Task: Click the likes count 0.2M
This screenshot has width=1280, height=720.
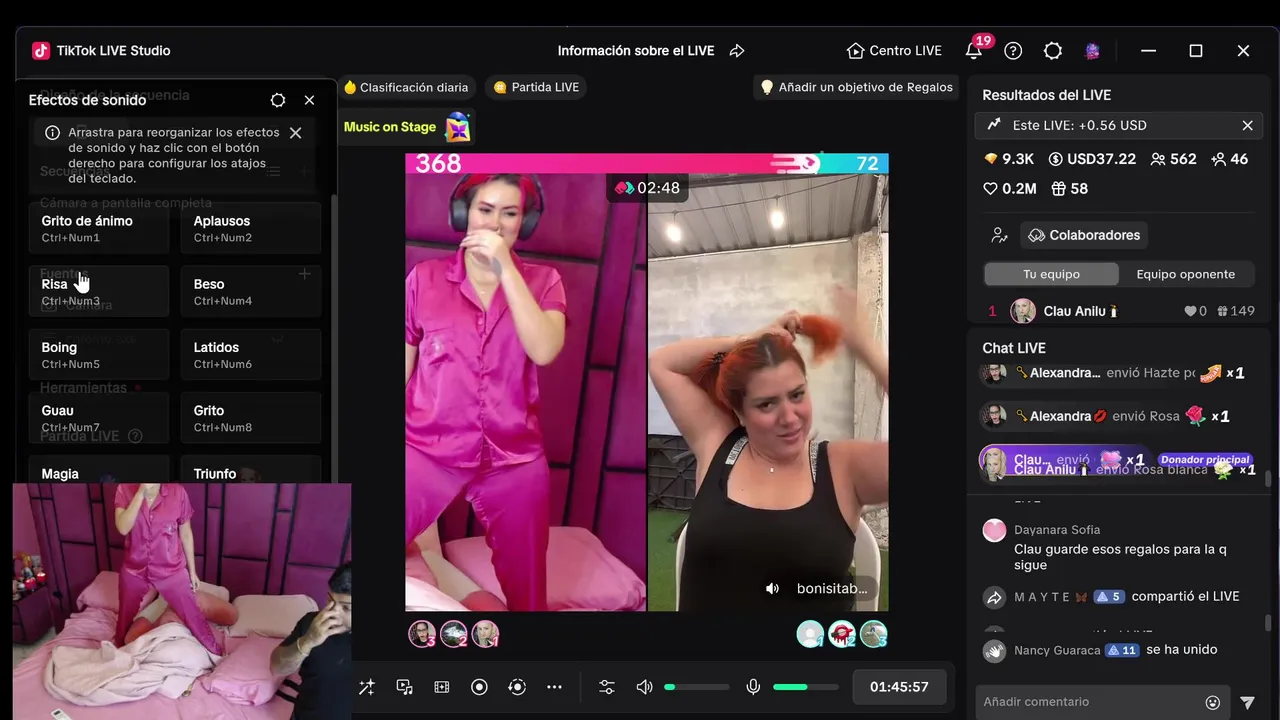Action: click(1009, 189)
